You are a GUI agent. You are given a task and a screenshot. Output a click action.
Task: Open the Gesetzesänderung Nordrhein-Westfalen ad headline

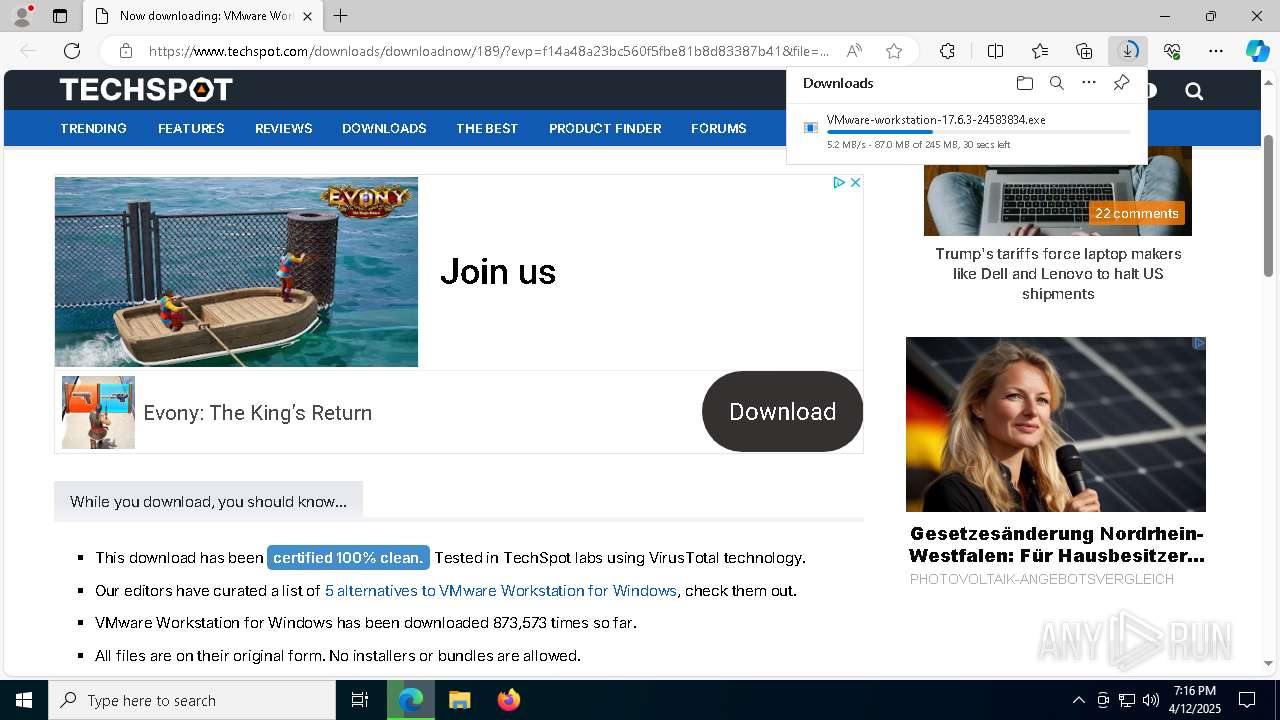coord(1056,544)
